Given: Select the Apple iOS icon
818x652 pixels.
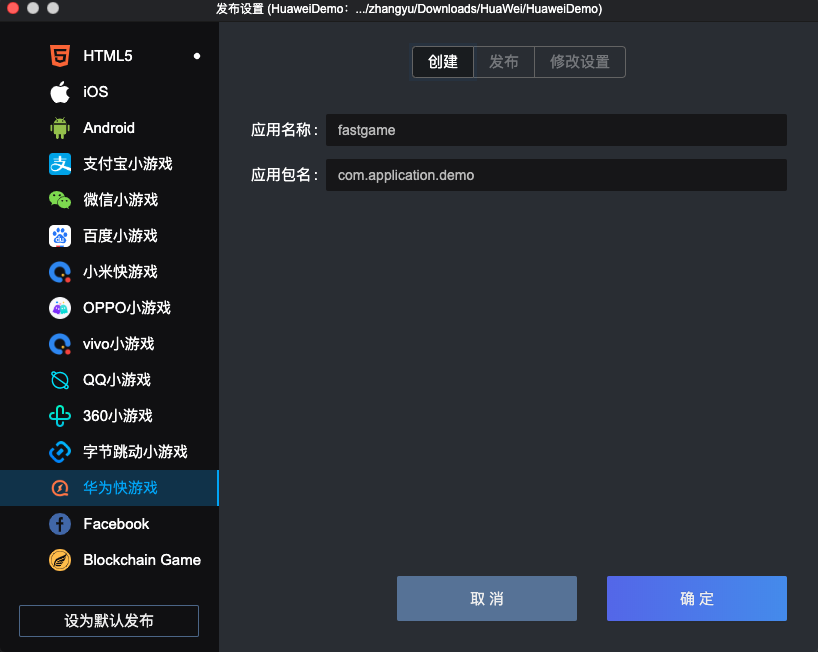Looking at the screenshot, I should 60,92.
